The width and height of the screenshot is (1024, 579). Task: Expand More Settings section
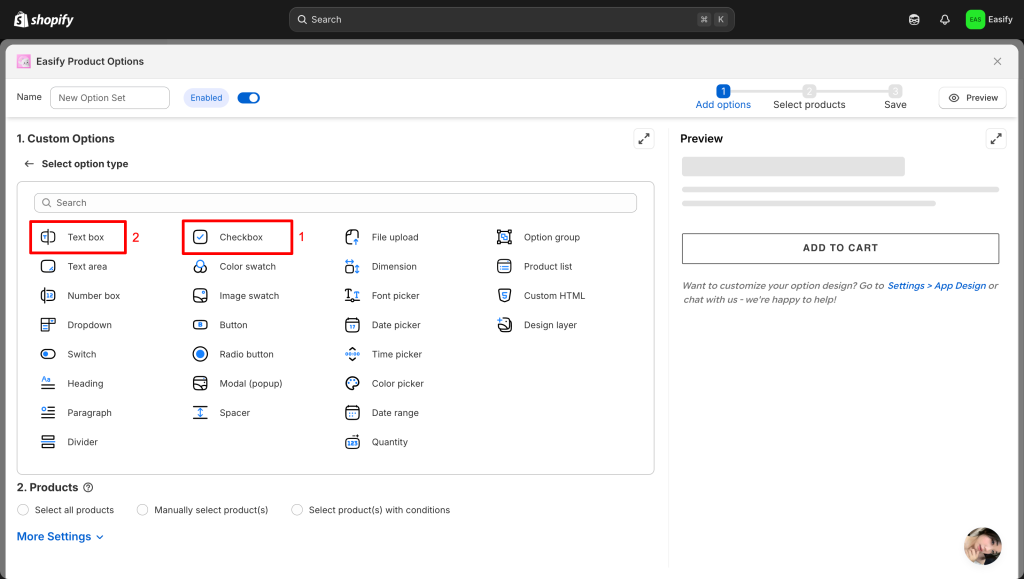60,537
